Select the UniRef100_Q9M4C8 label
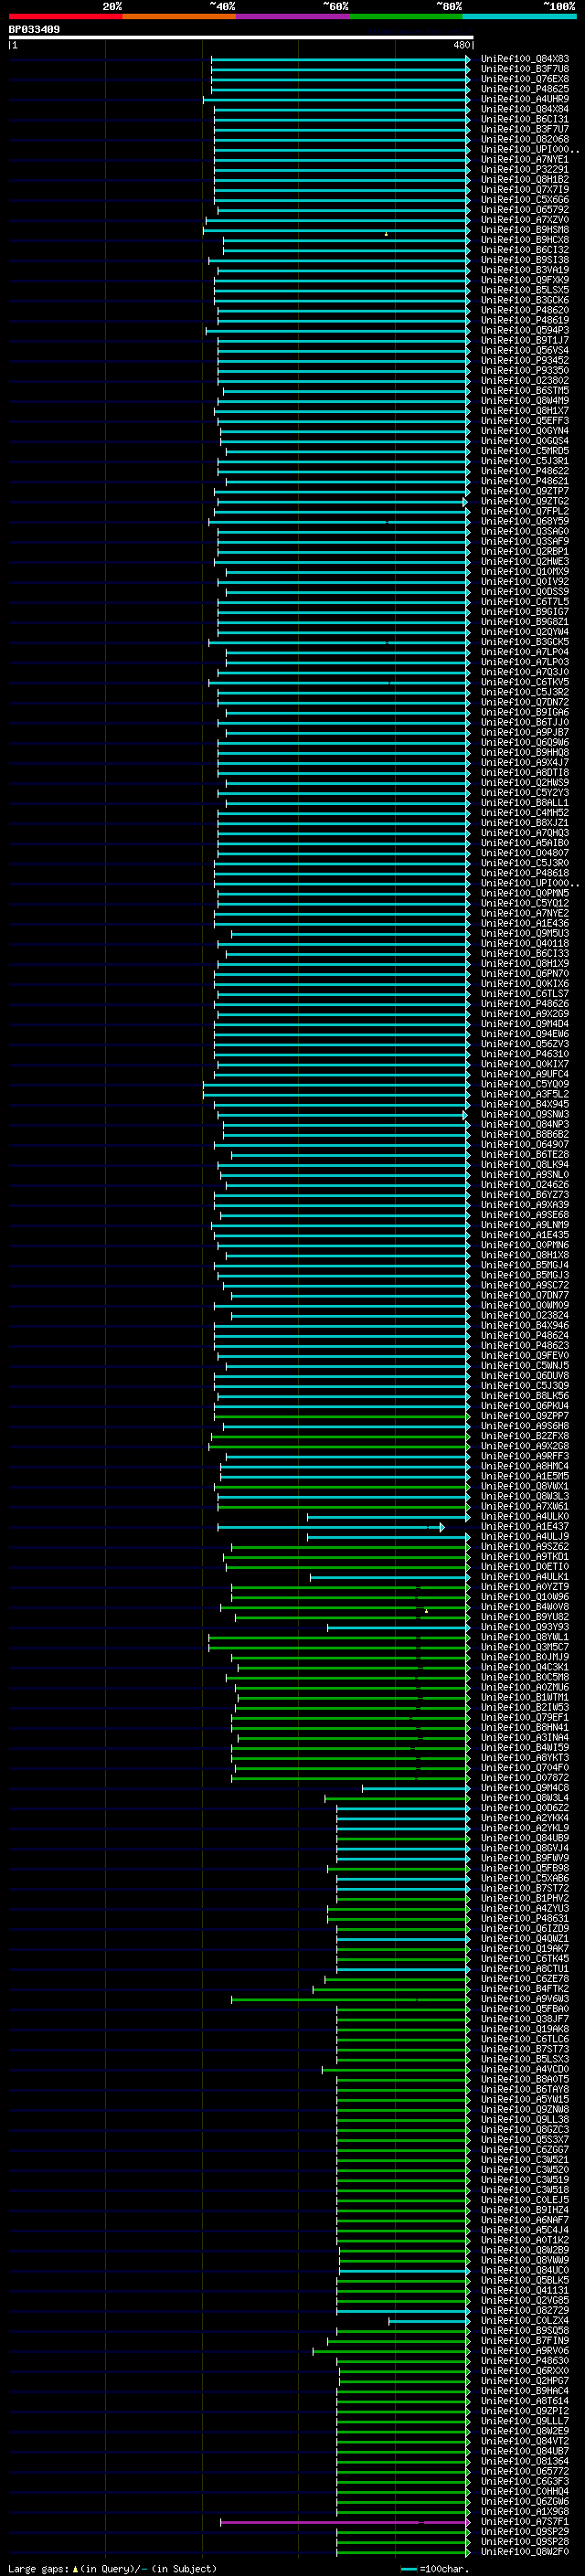The image size is (585, 2576). [x=525, y=1788]
